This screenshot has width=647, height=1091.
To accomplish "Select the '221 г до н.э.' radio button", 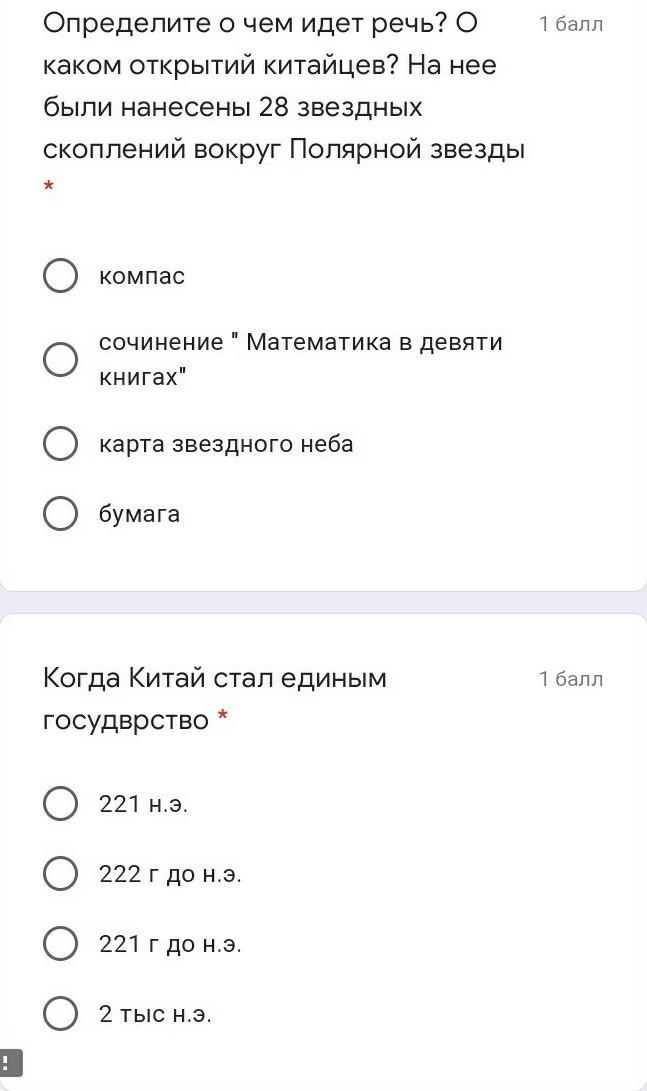I will 60,944.
